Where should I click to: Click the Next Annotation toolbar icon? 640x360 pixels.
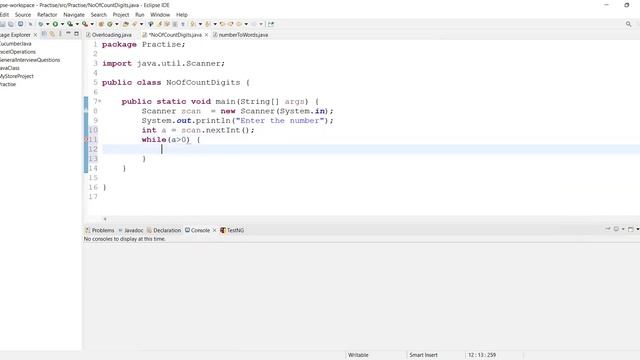pyautogui.click(x=193, y=24)
